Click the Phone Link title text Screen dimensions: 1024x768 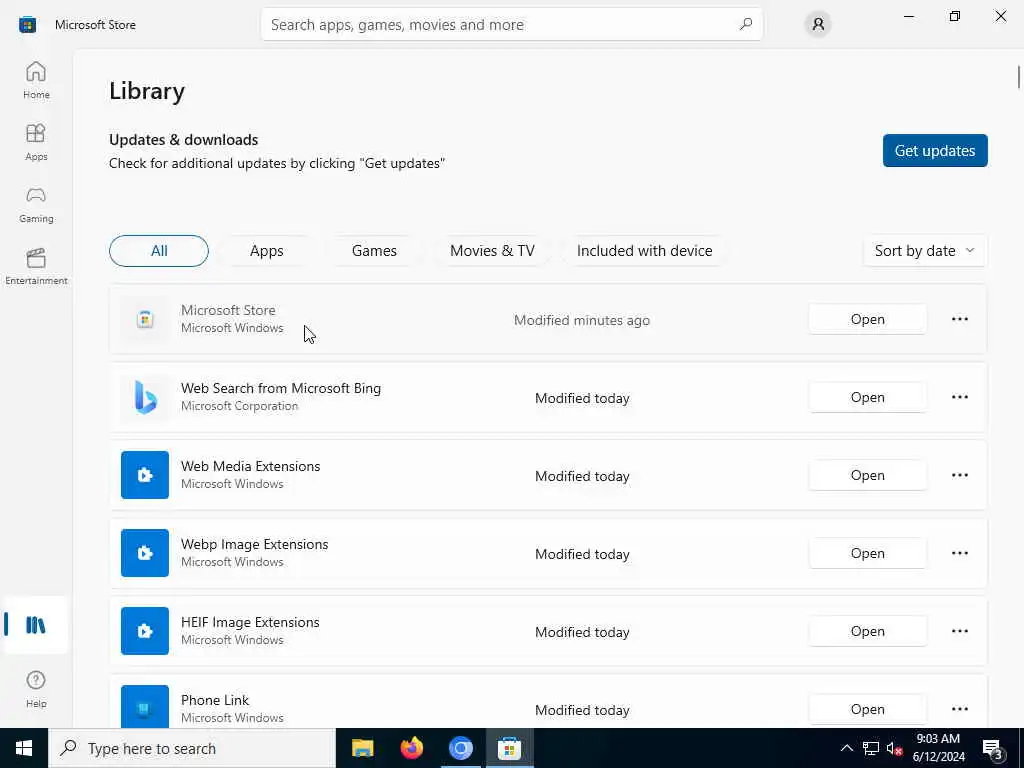coord(215,700)
